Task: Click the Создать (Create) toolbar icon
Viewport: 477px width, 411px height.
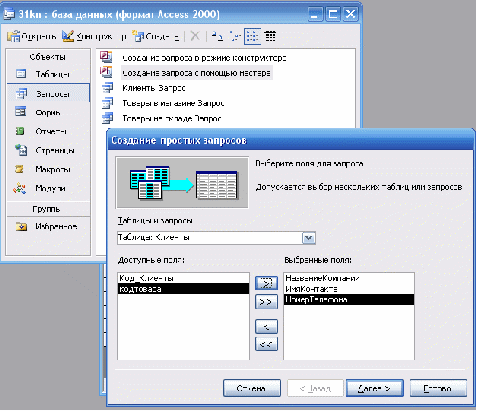Action: [x=138, y=36]
